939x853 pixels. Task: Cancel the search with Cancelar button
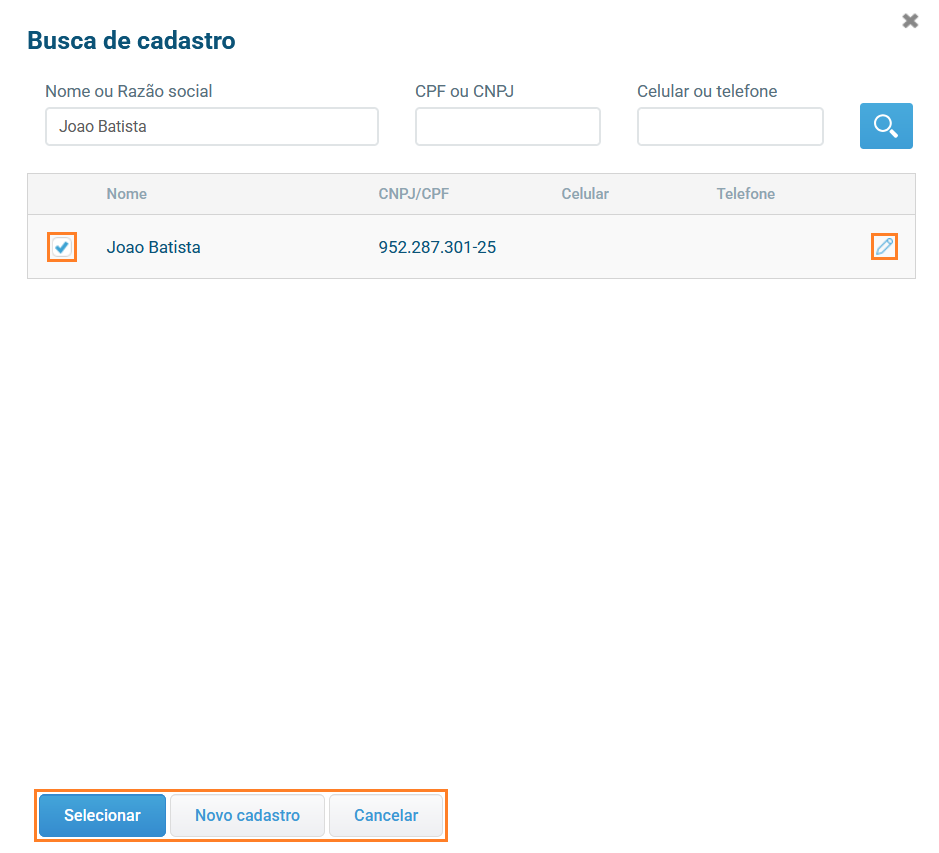click(x=386, y=815)
